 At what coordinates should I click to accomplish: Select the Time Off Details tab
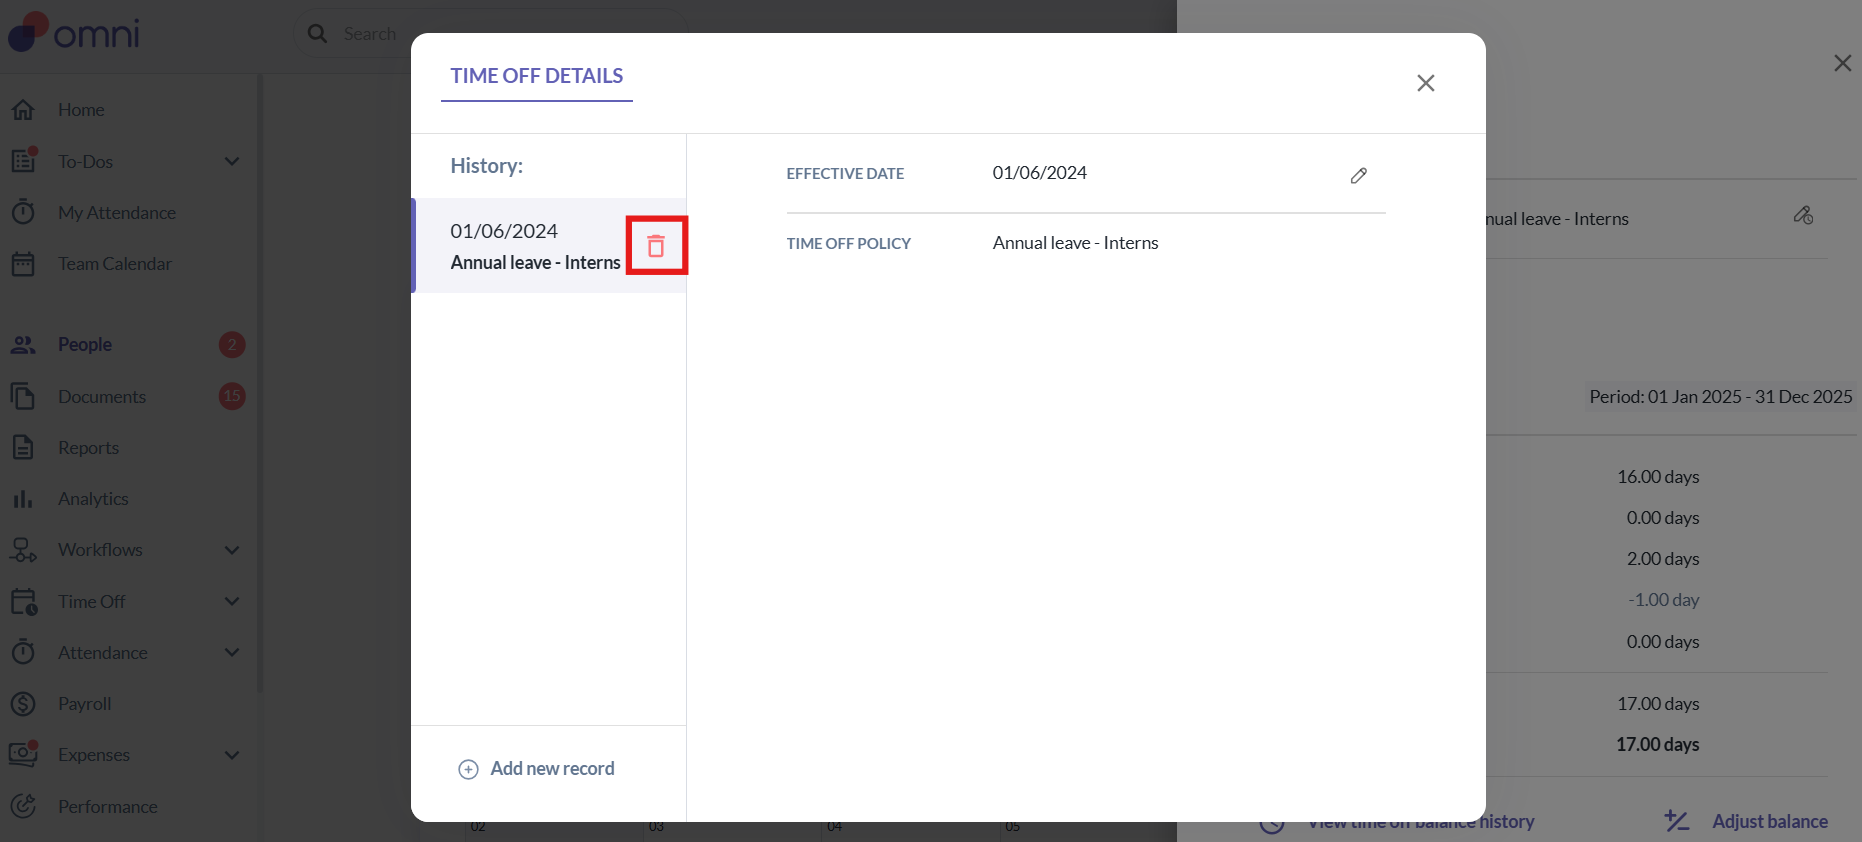tap(537, 76)
